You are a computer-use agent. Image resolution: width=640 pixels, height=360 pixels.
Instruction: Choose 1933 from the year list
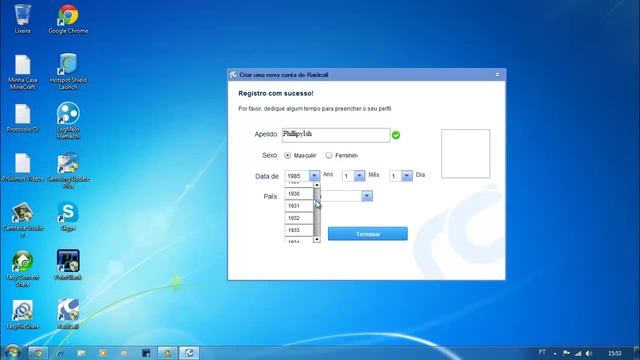(299, 230)
